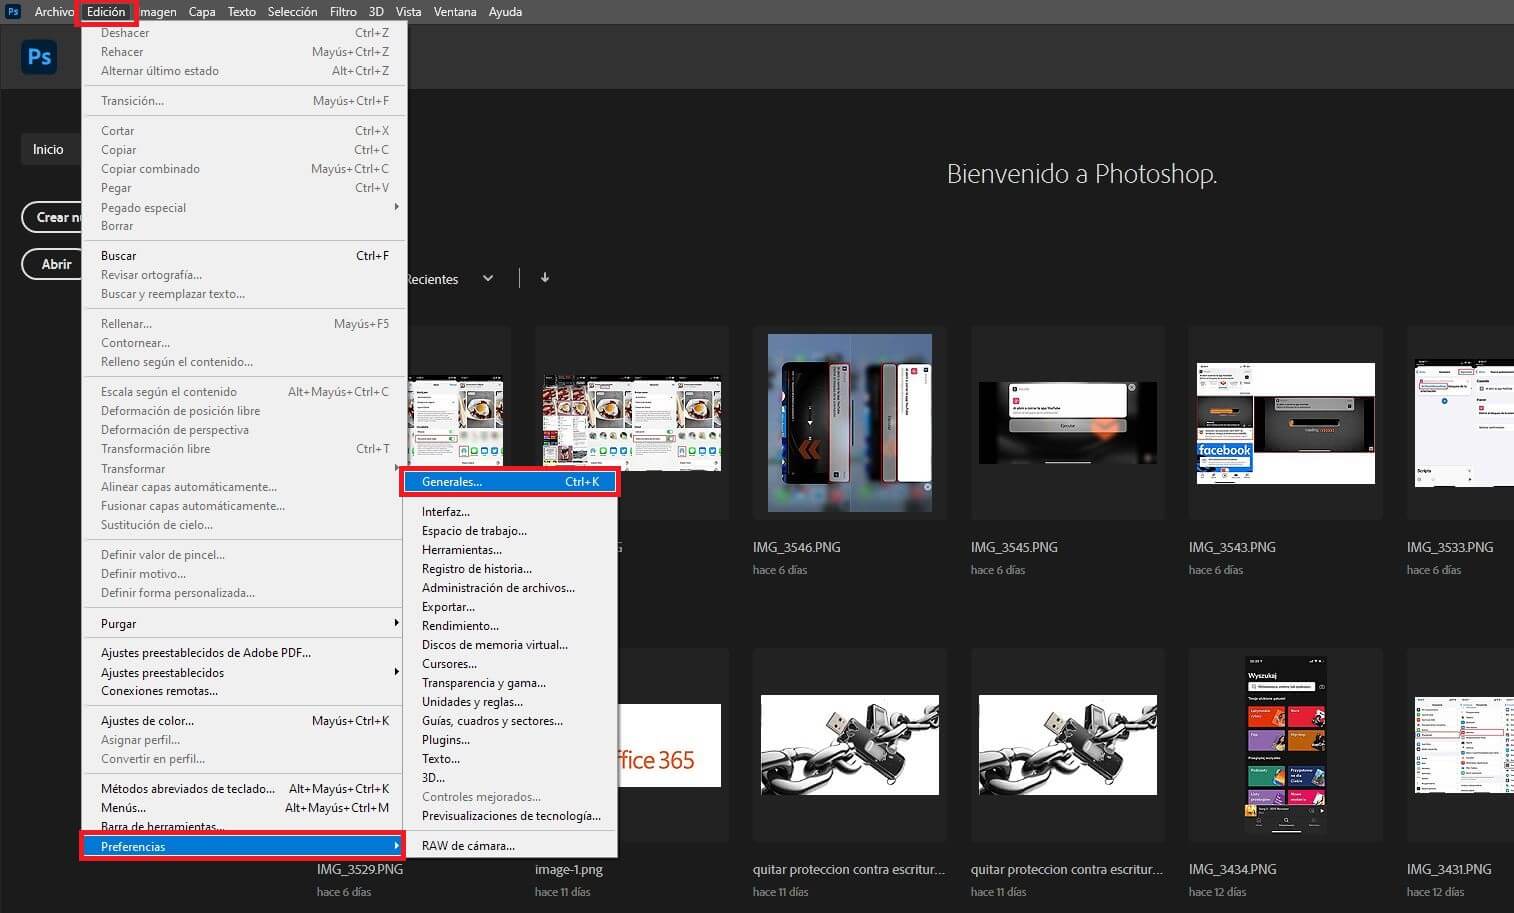Open the Texto menu
The image size is (1514, 913).
tap(241, 12)
